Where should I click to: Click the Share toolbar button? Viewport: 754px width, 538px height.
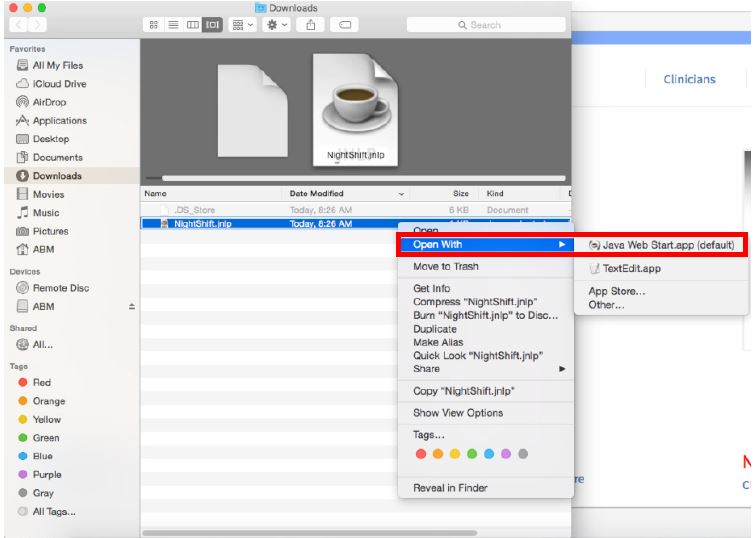(311, 25)
